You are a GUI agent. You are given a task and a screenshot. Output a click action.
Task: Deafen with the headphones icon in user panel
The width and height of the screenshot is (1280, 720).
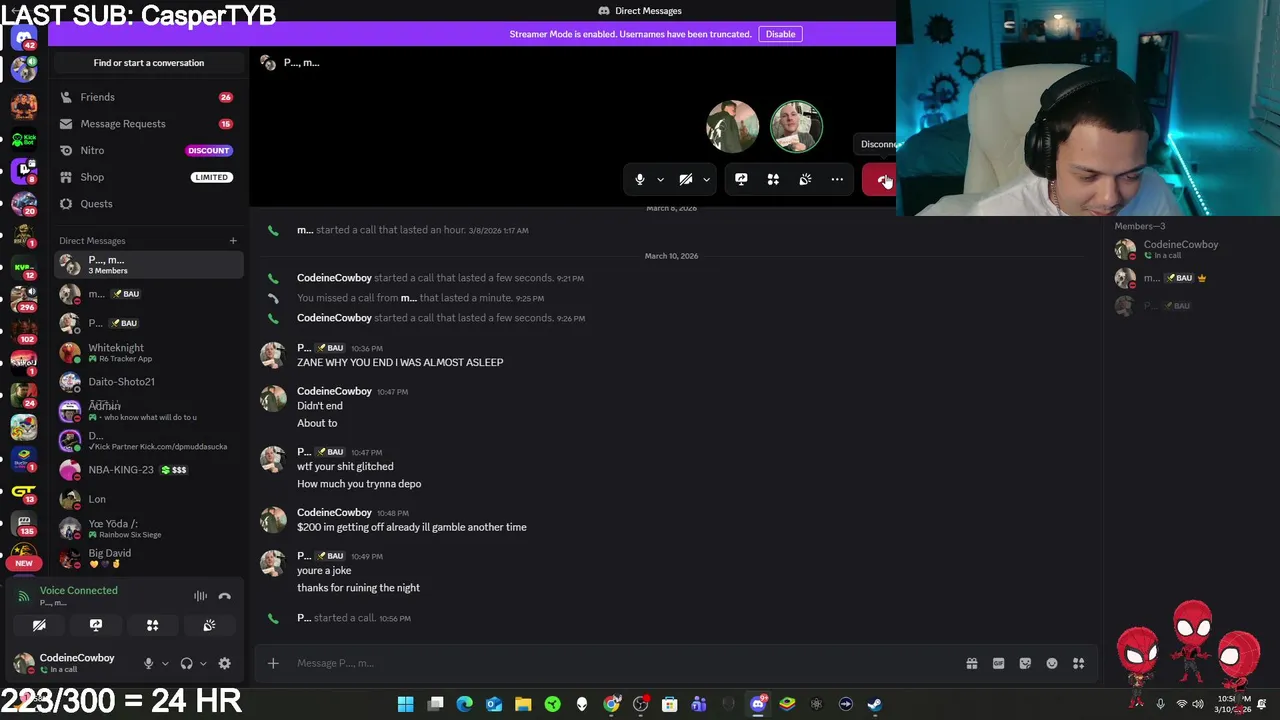click(186, 663)
